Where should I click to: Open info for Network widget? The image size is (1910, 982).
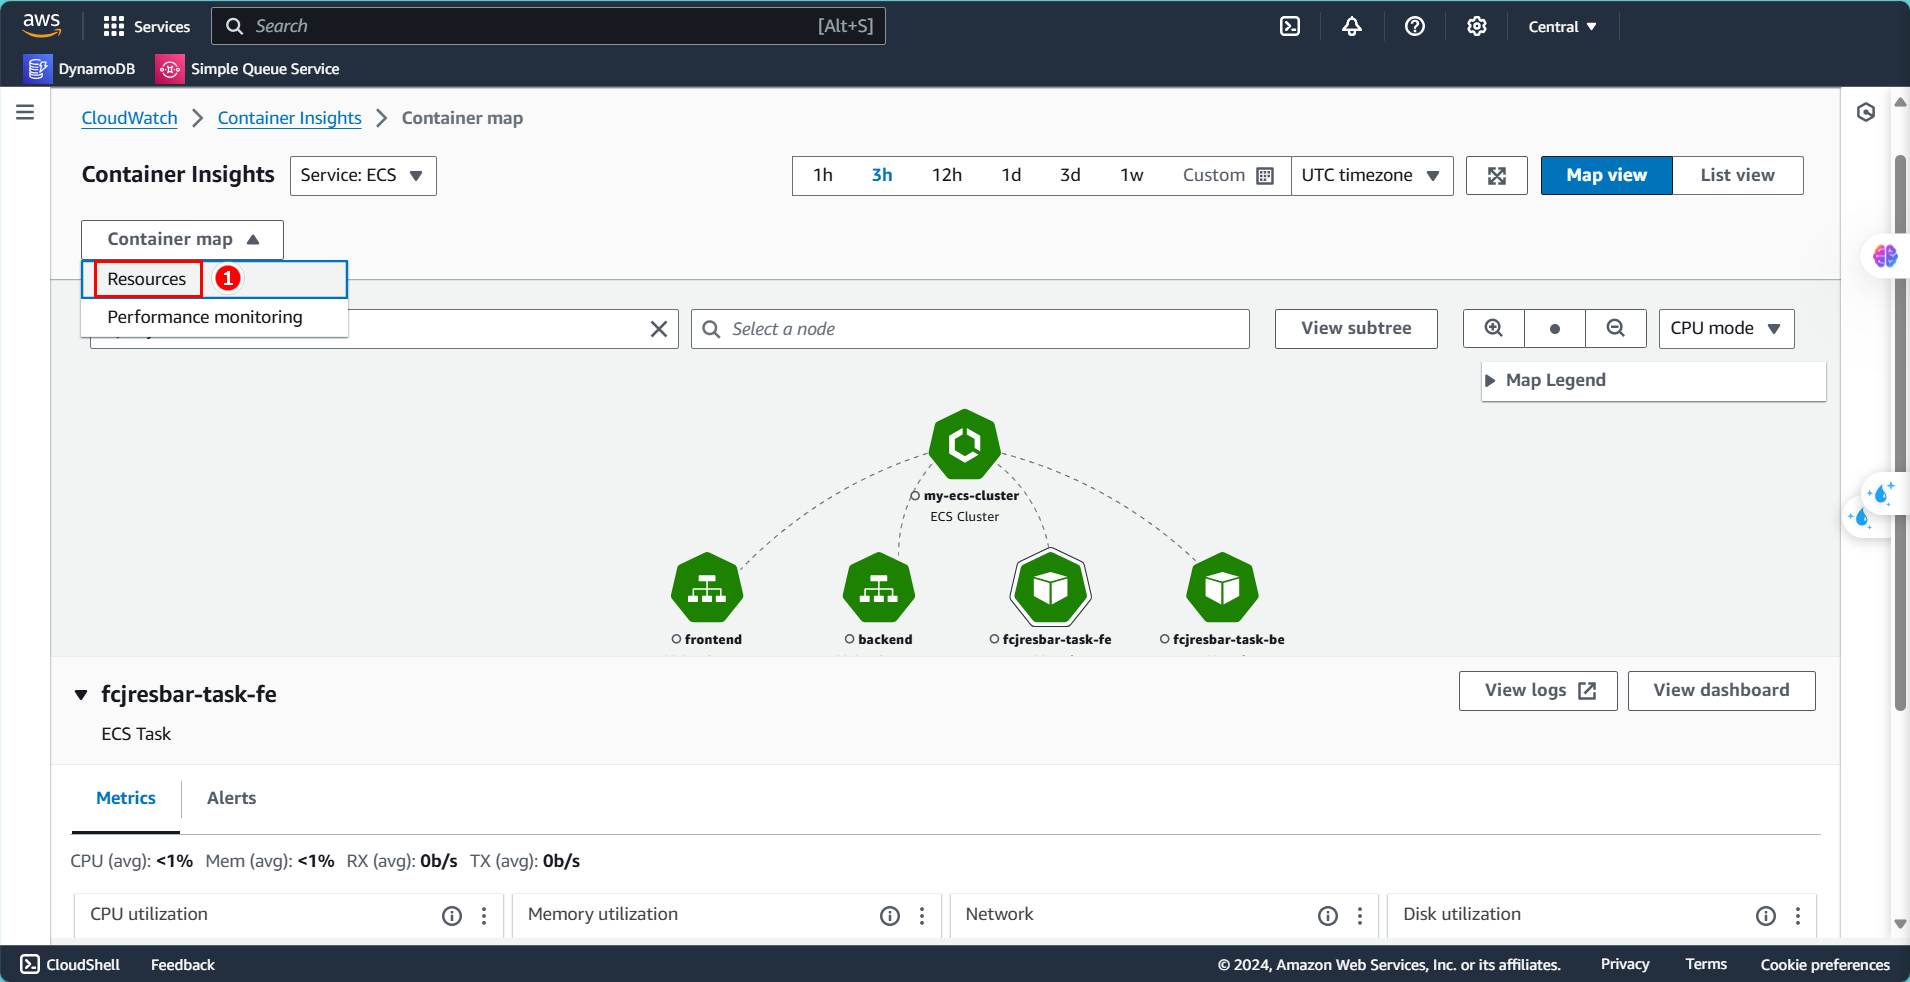(1328, 915)
